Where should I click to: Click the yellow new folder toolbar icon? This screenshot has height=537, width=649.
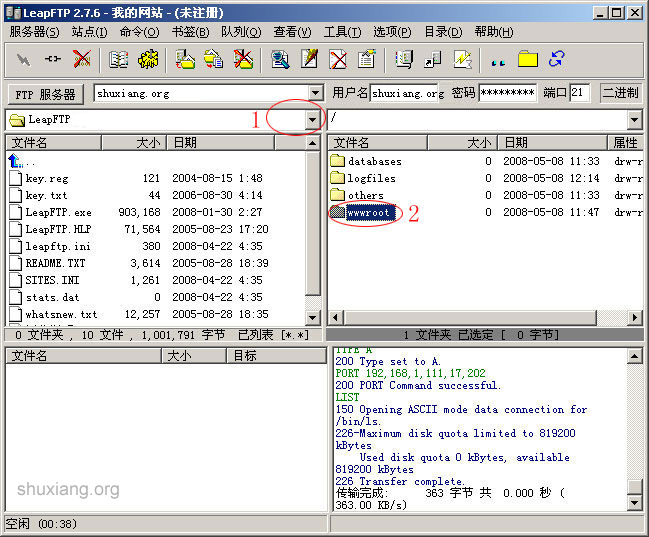coord(528,60)
